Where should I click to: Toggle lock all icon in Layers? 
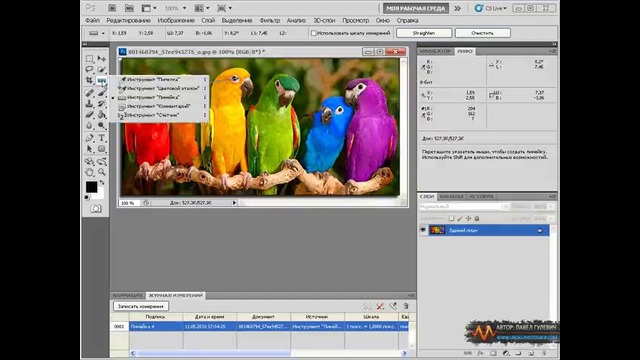coord(477,219)
